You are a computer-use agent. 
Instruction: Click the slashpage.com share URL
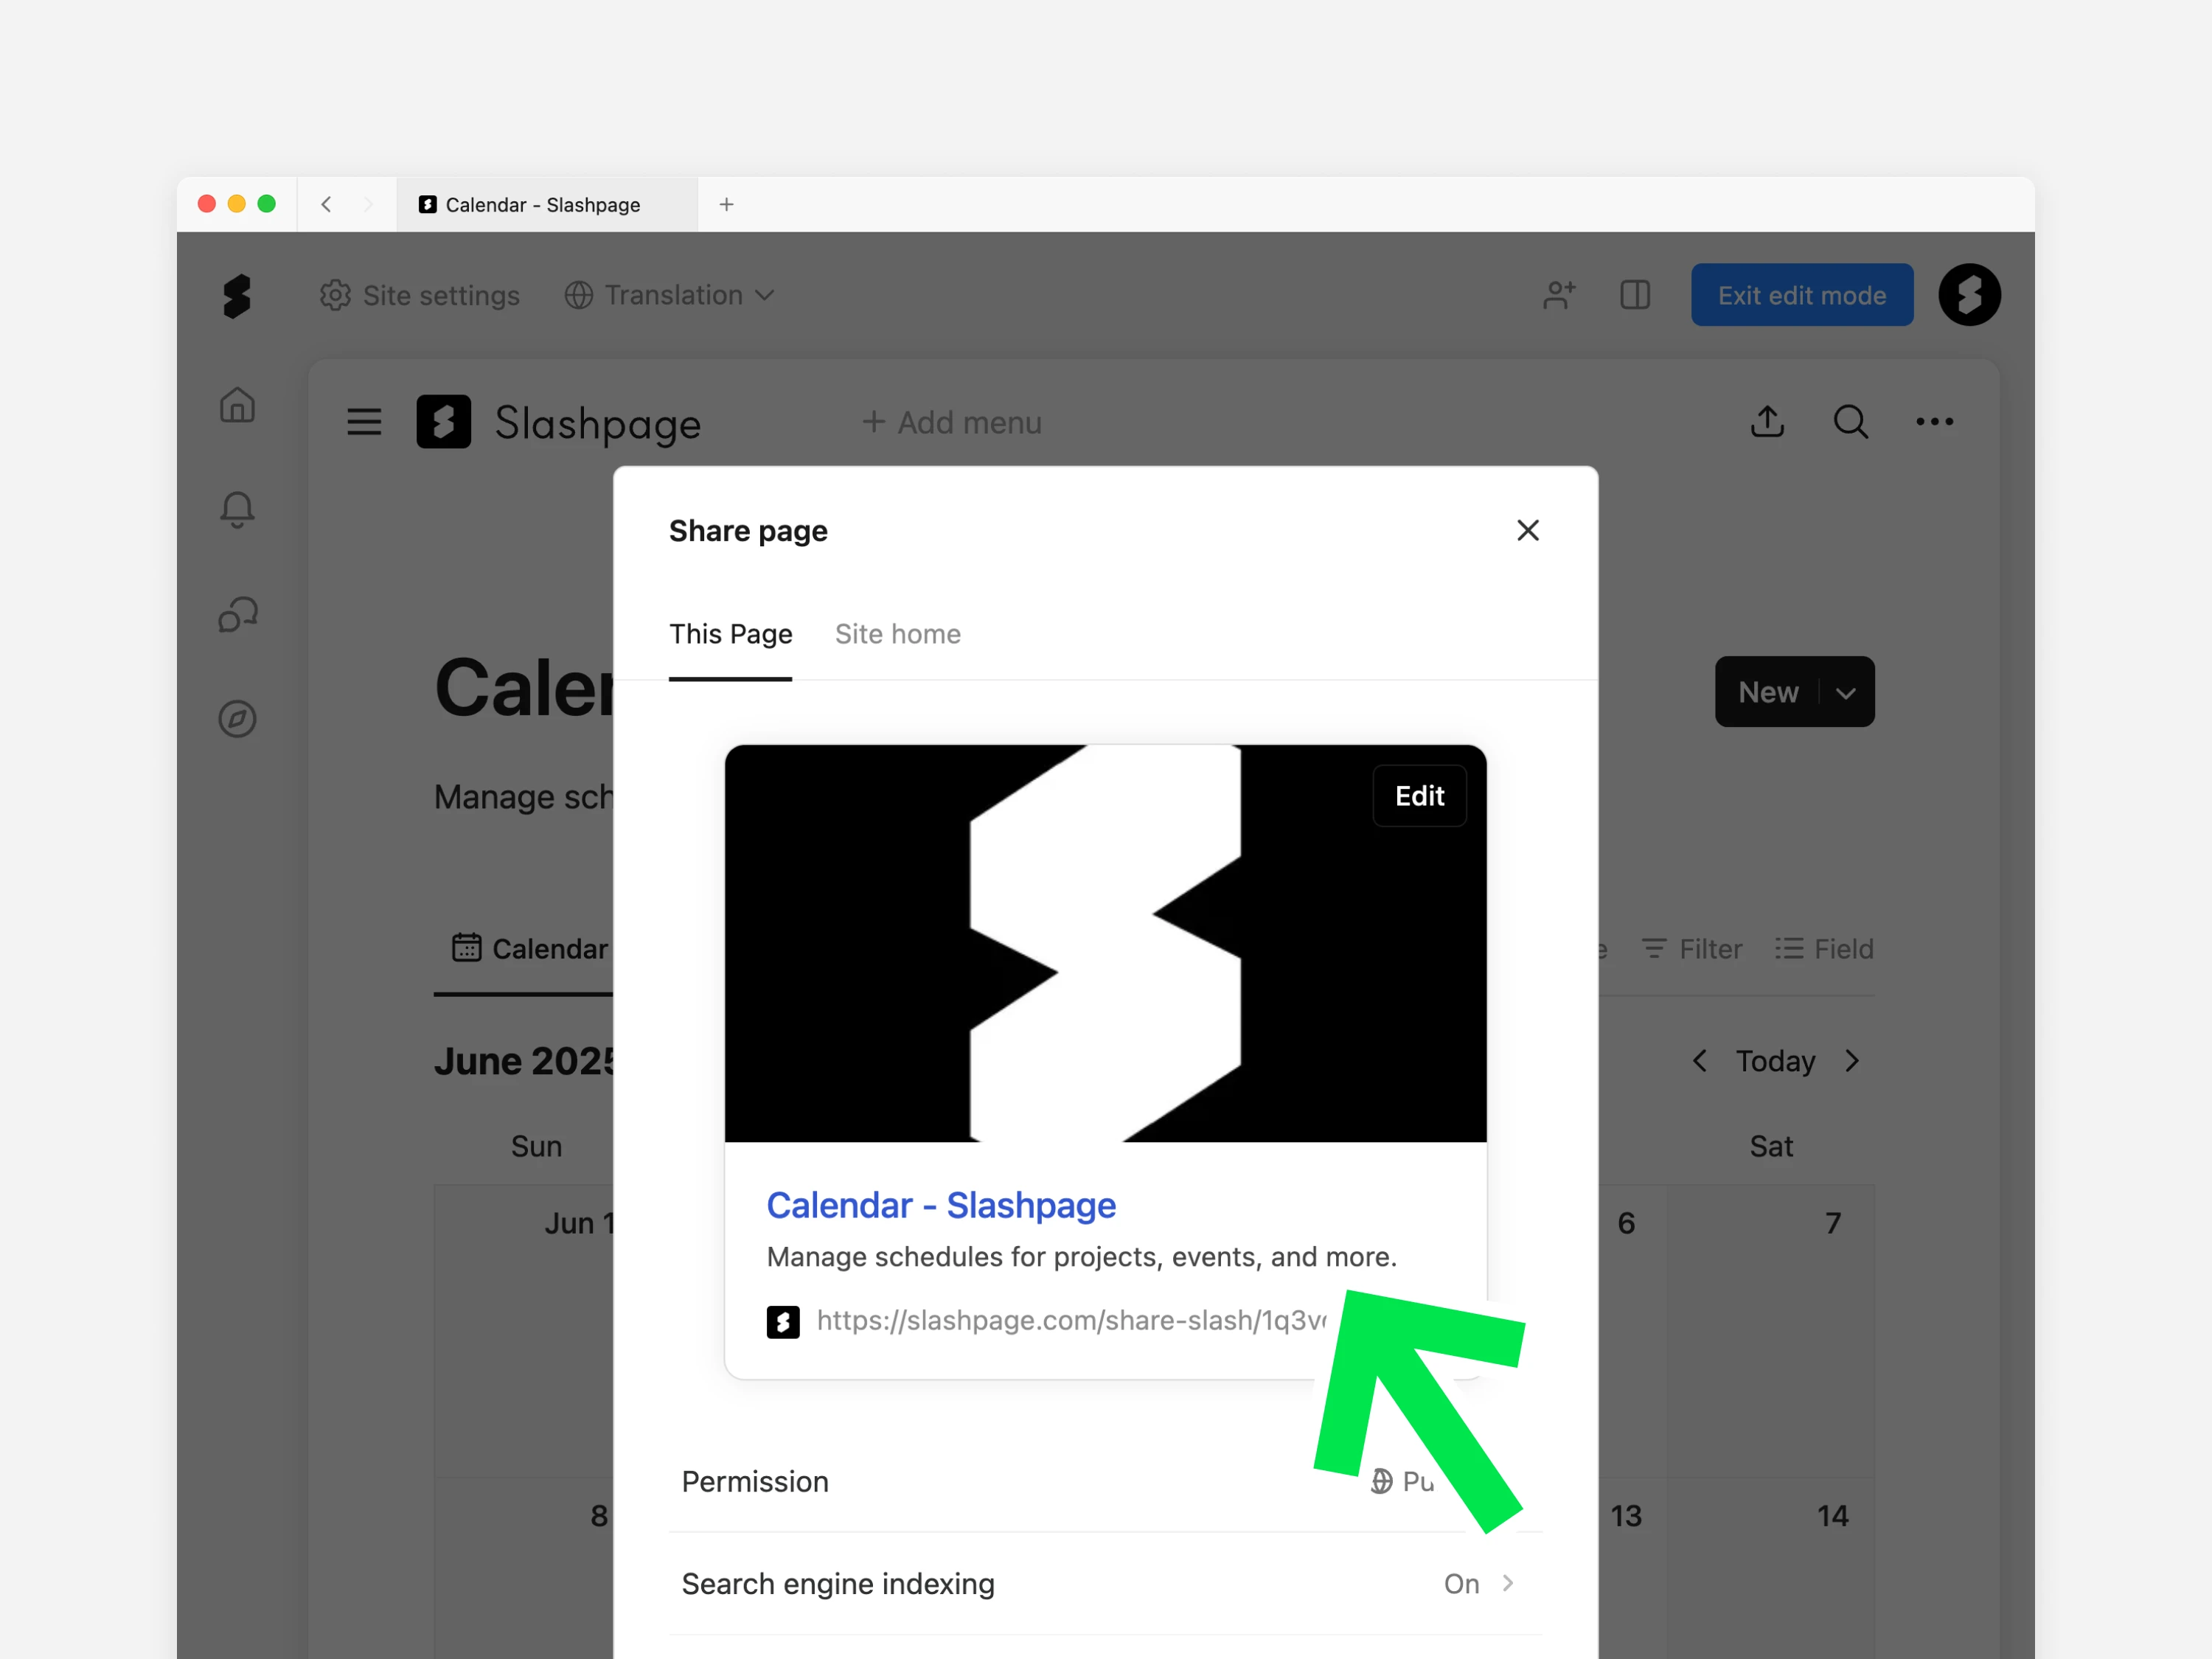pos(1071,1321)
